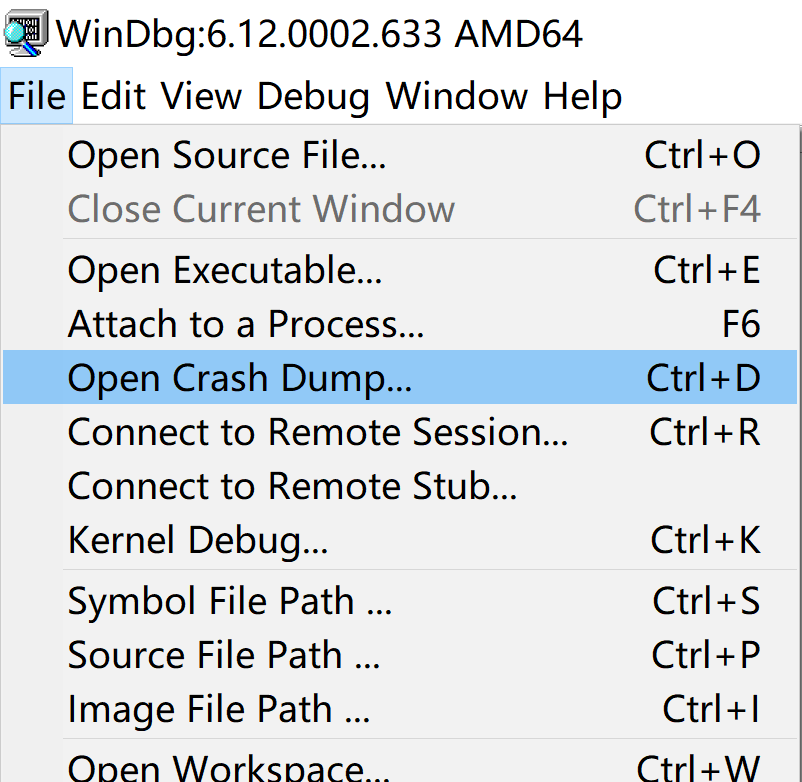Screen dimensions: 802x782
Task: Open the Window menu
Action: 457,97
